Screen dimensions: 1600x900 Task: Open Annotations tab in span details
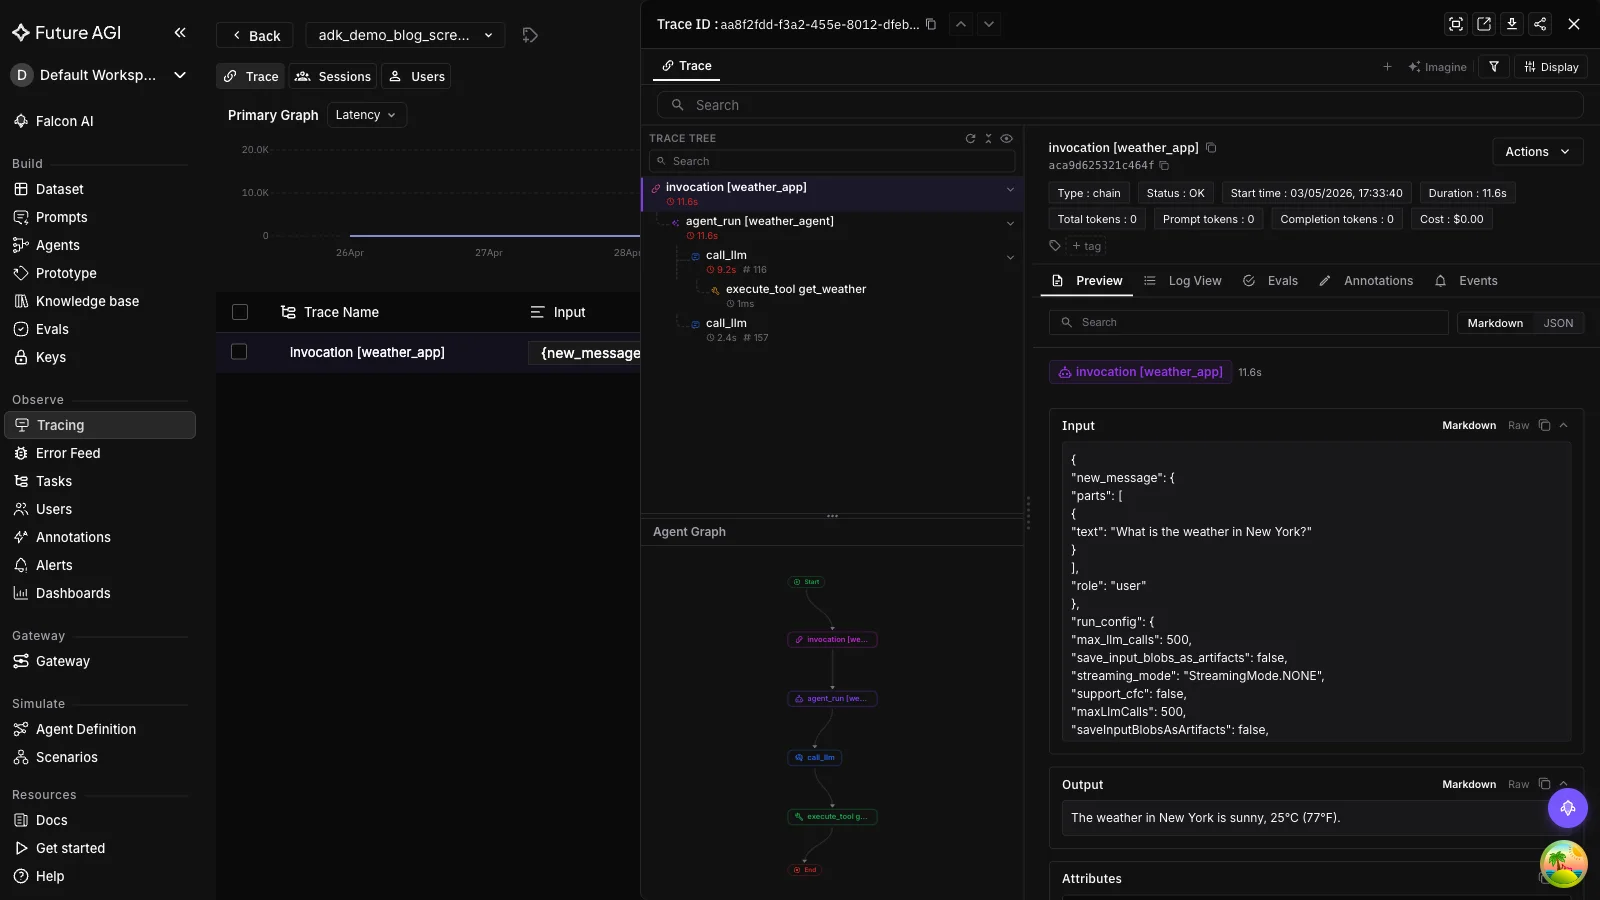point(1366,281)
